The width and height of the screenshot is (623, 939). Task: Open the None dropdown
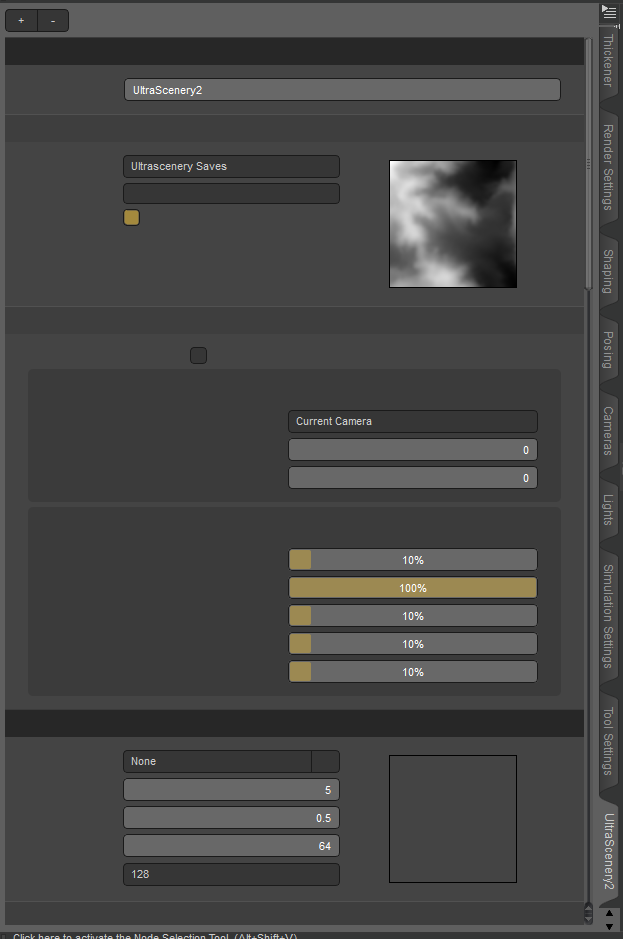pyautogui.click(x=217, y=762)
